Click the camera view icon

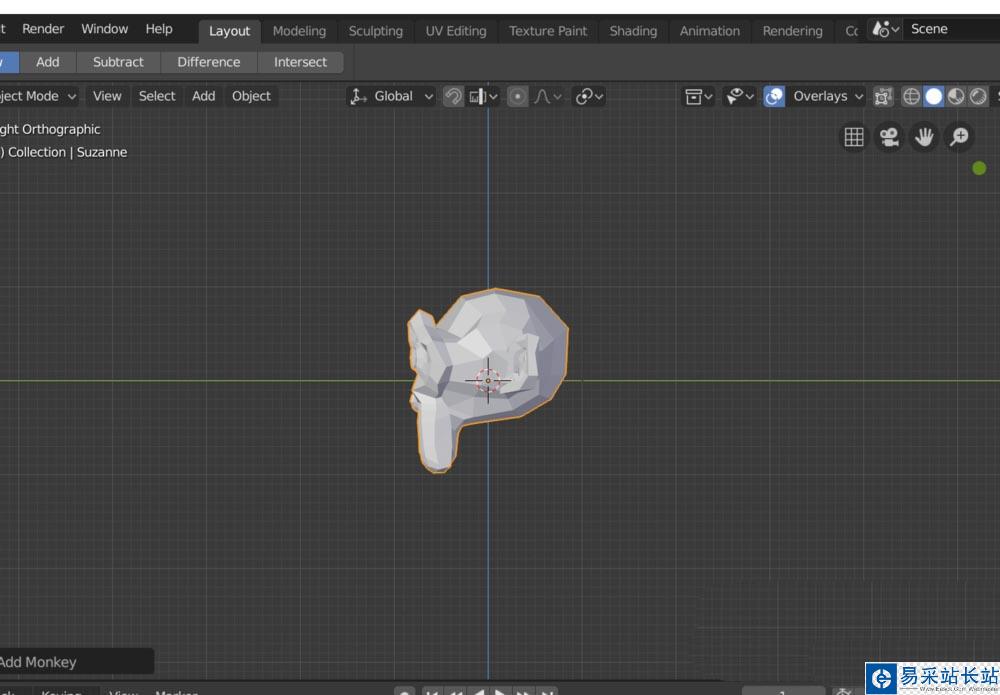888,137
